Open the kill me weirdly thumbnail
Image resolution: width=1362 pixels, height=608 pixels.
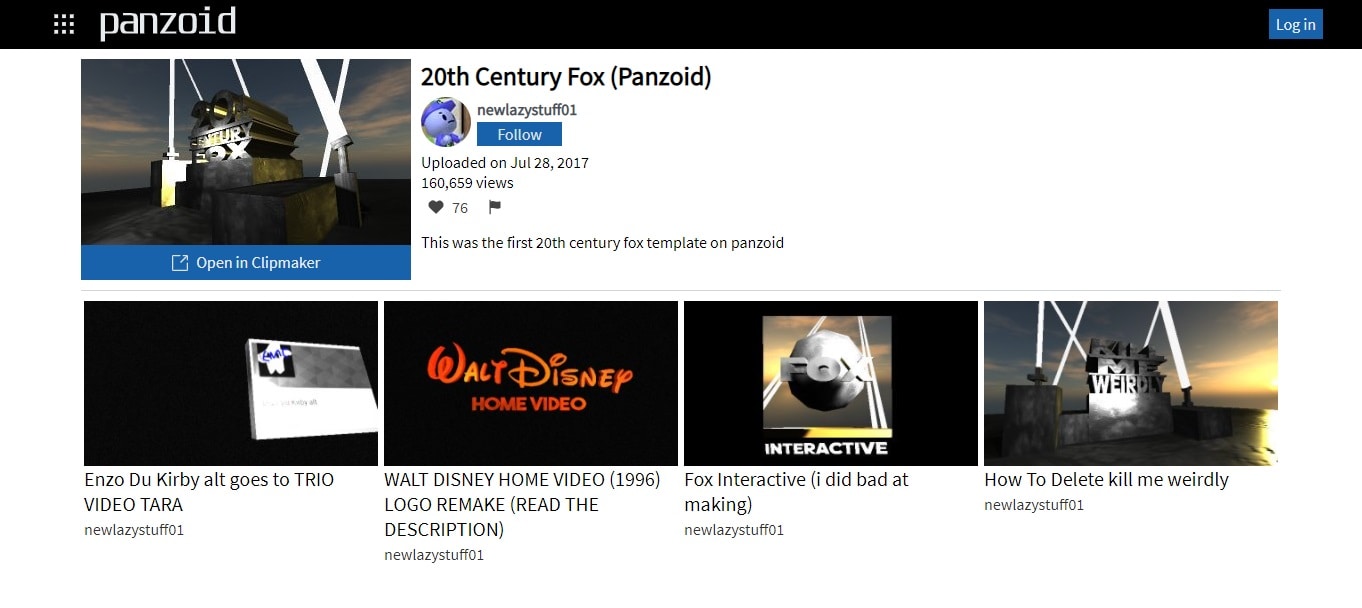pos(1131,383)
